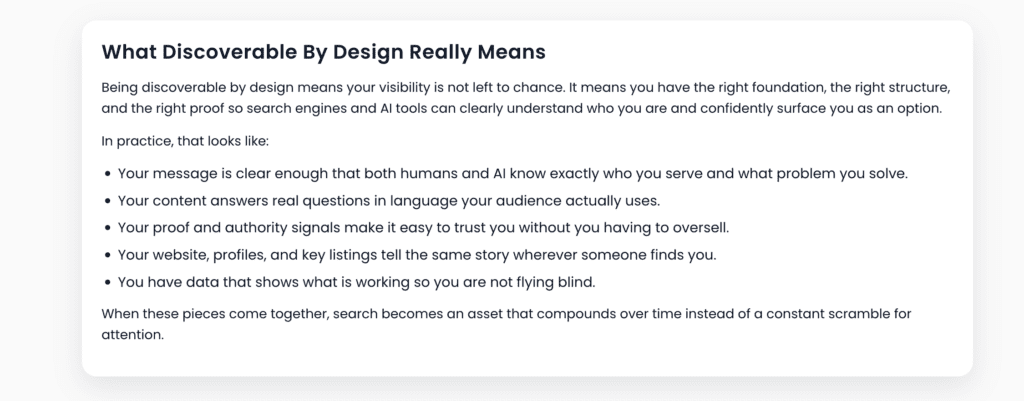Image resolution: width=1024 pixels, height=401 pixels.
Task: Click the bullet dot before 'You have data'
Action: pos(107,282)
